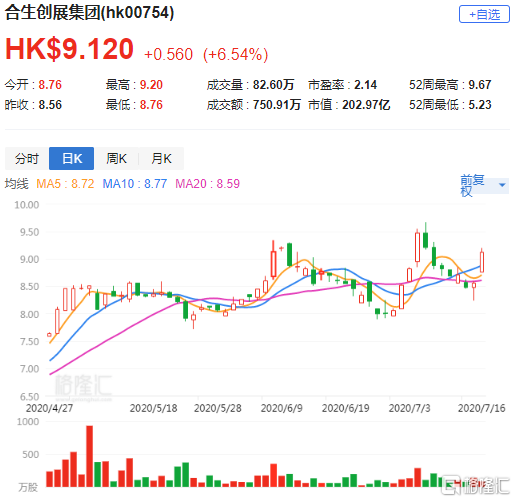Click the 格隆汇 watermark on chart
Screen dimensions: 516x502
(x=83, y=386)
